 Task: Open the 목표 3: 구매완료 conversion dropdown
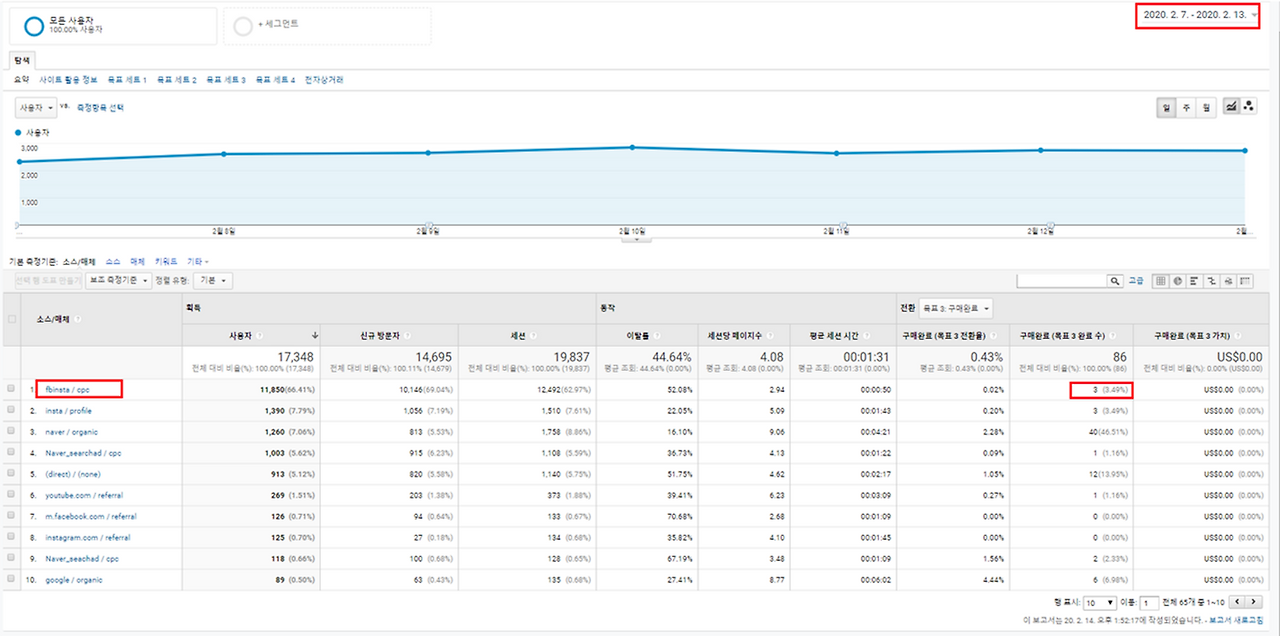[x=956, y=308]
